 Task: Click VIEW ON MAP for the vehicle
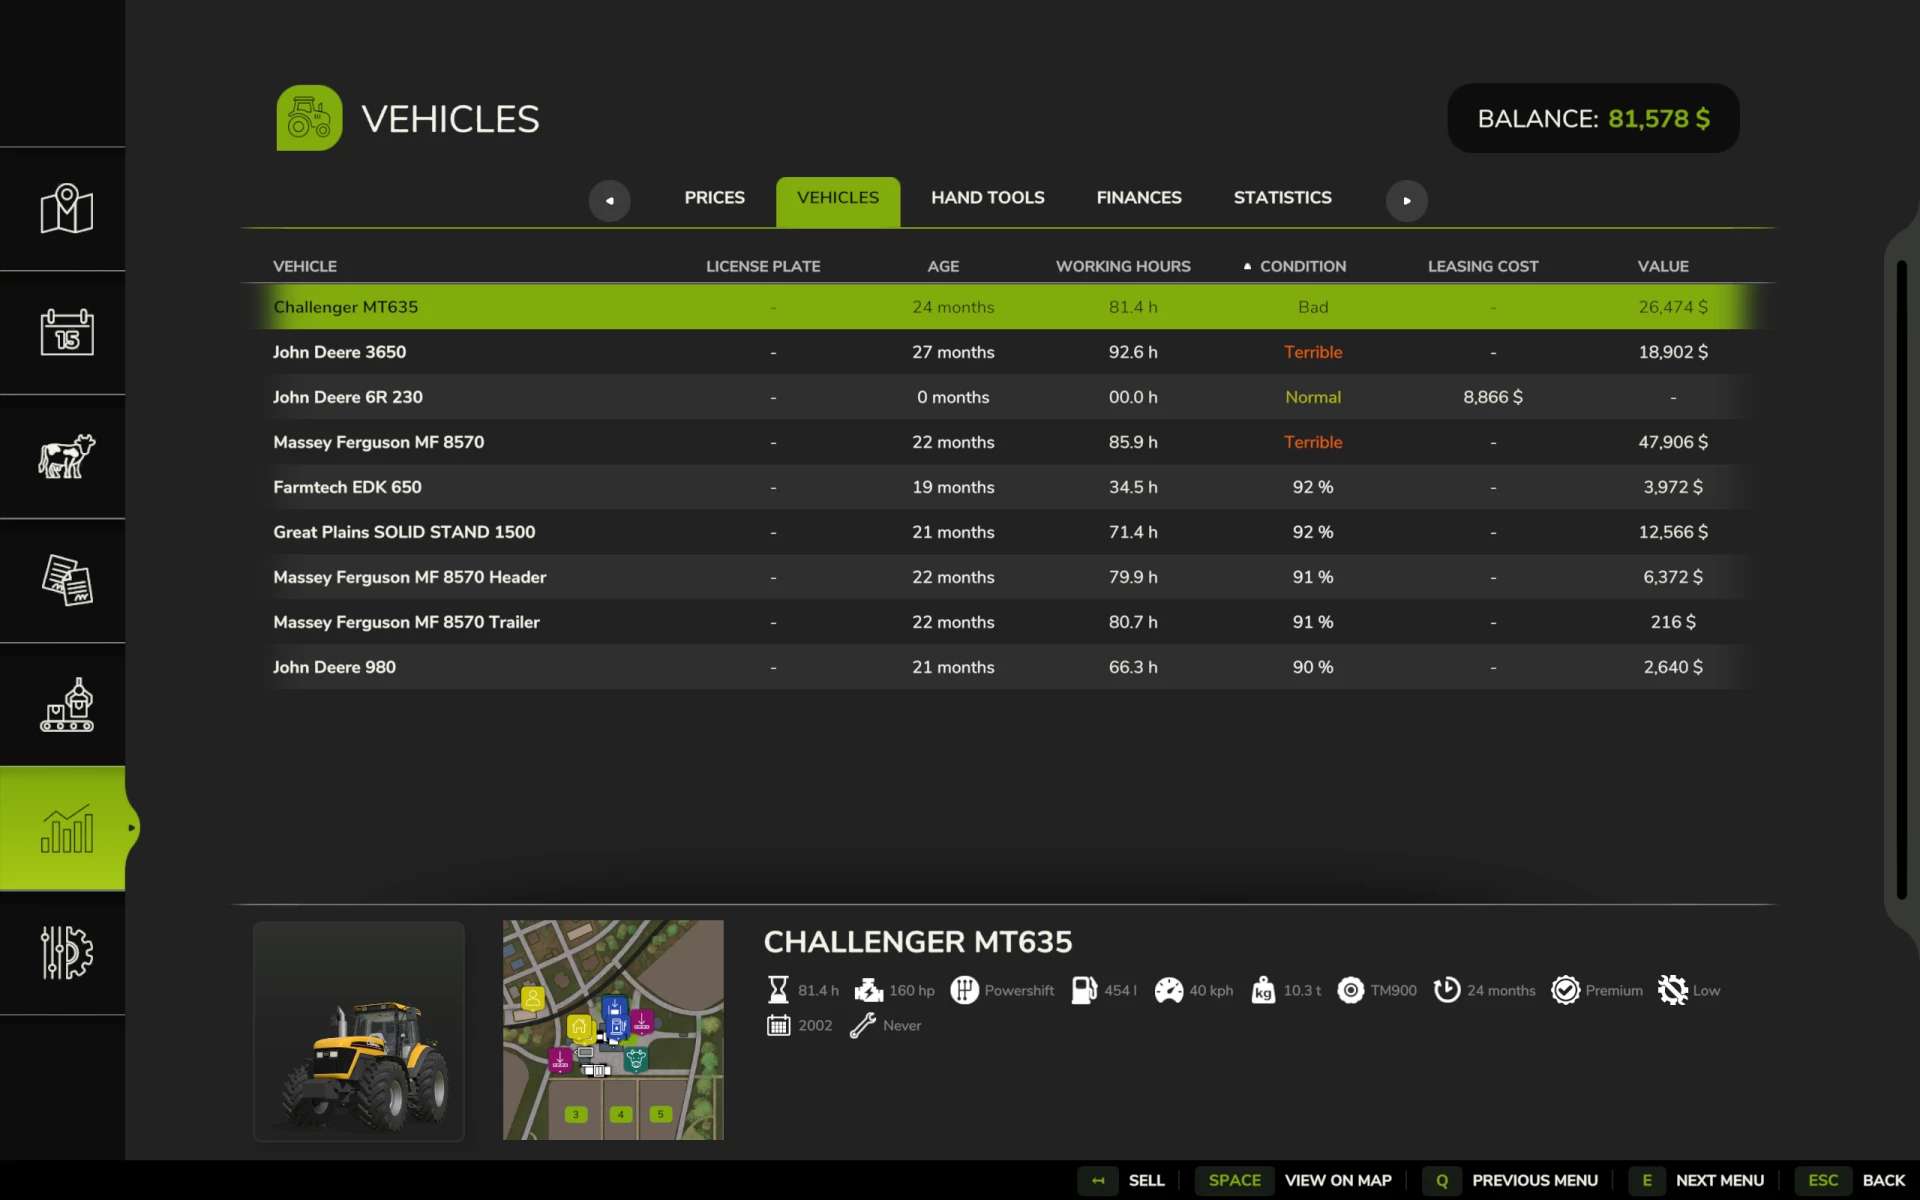tap(1337, 1180)
